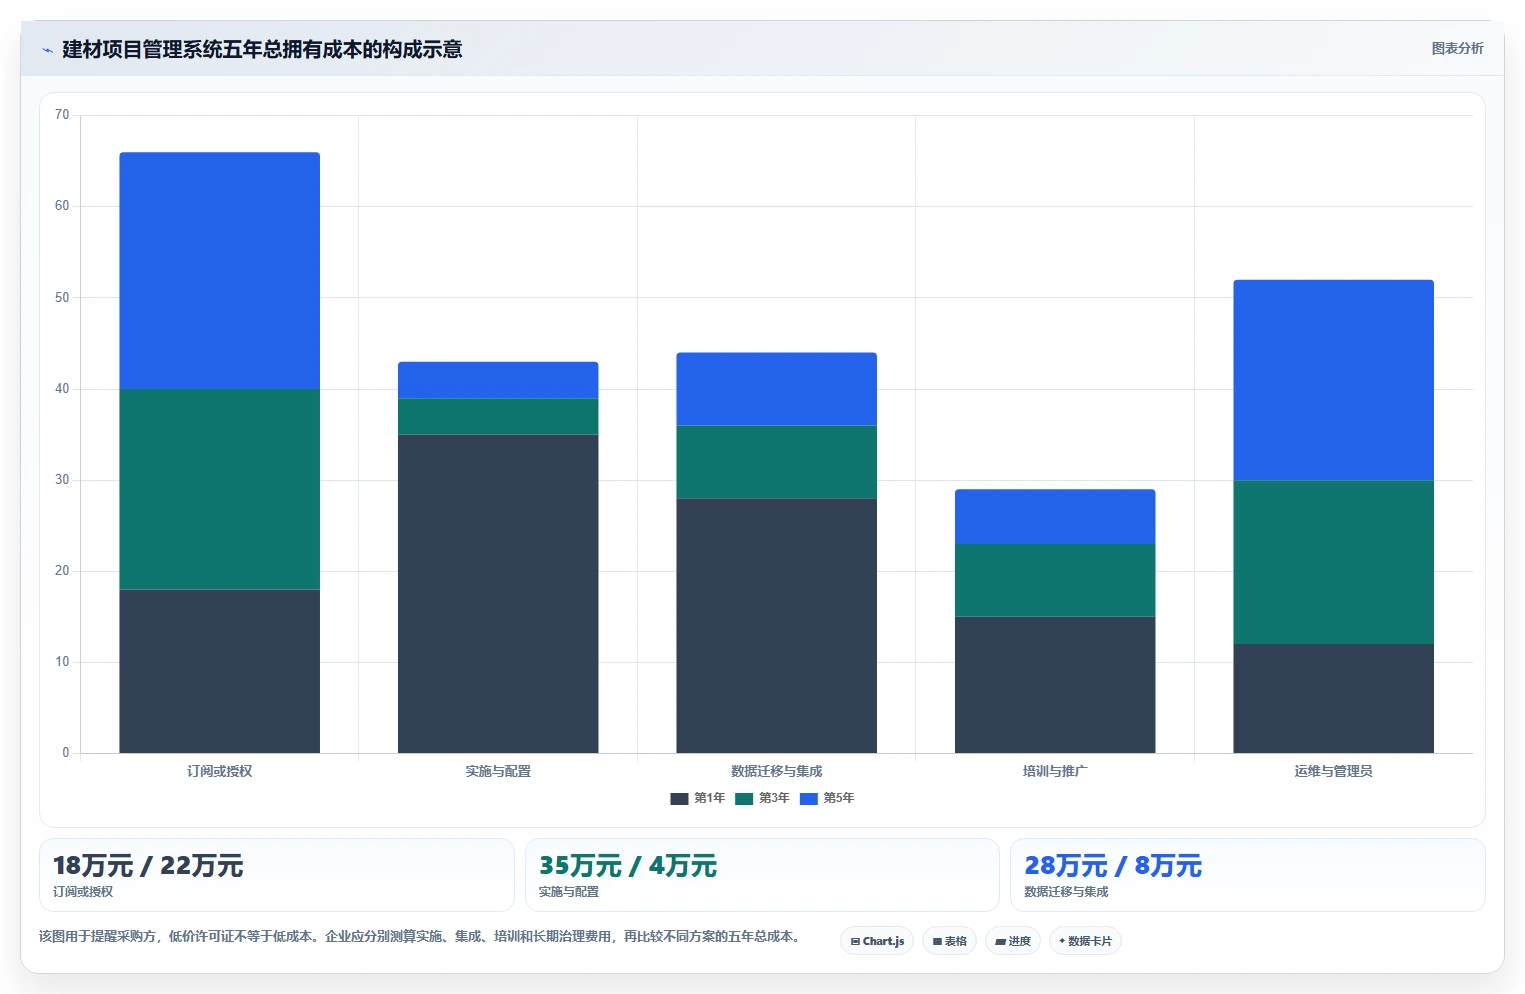Select the 进度 tag pill
Screen dimensions: 1525x994
point(1012,941)
